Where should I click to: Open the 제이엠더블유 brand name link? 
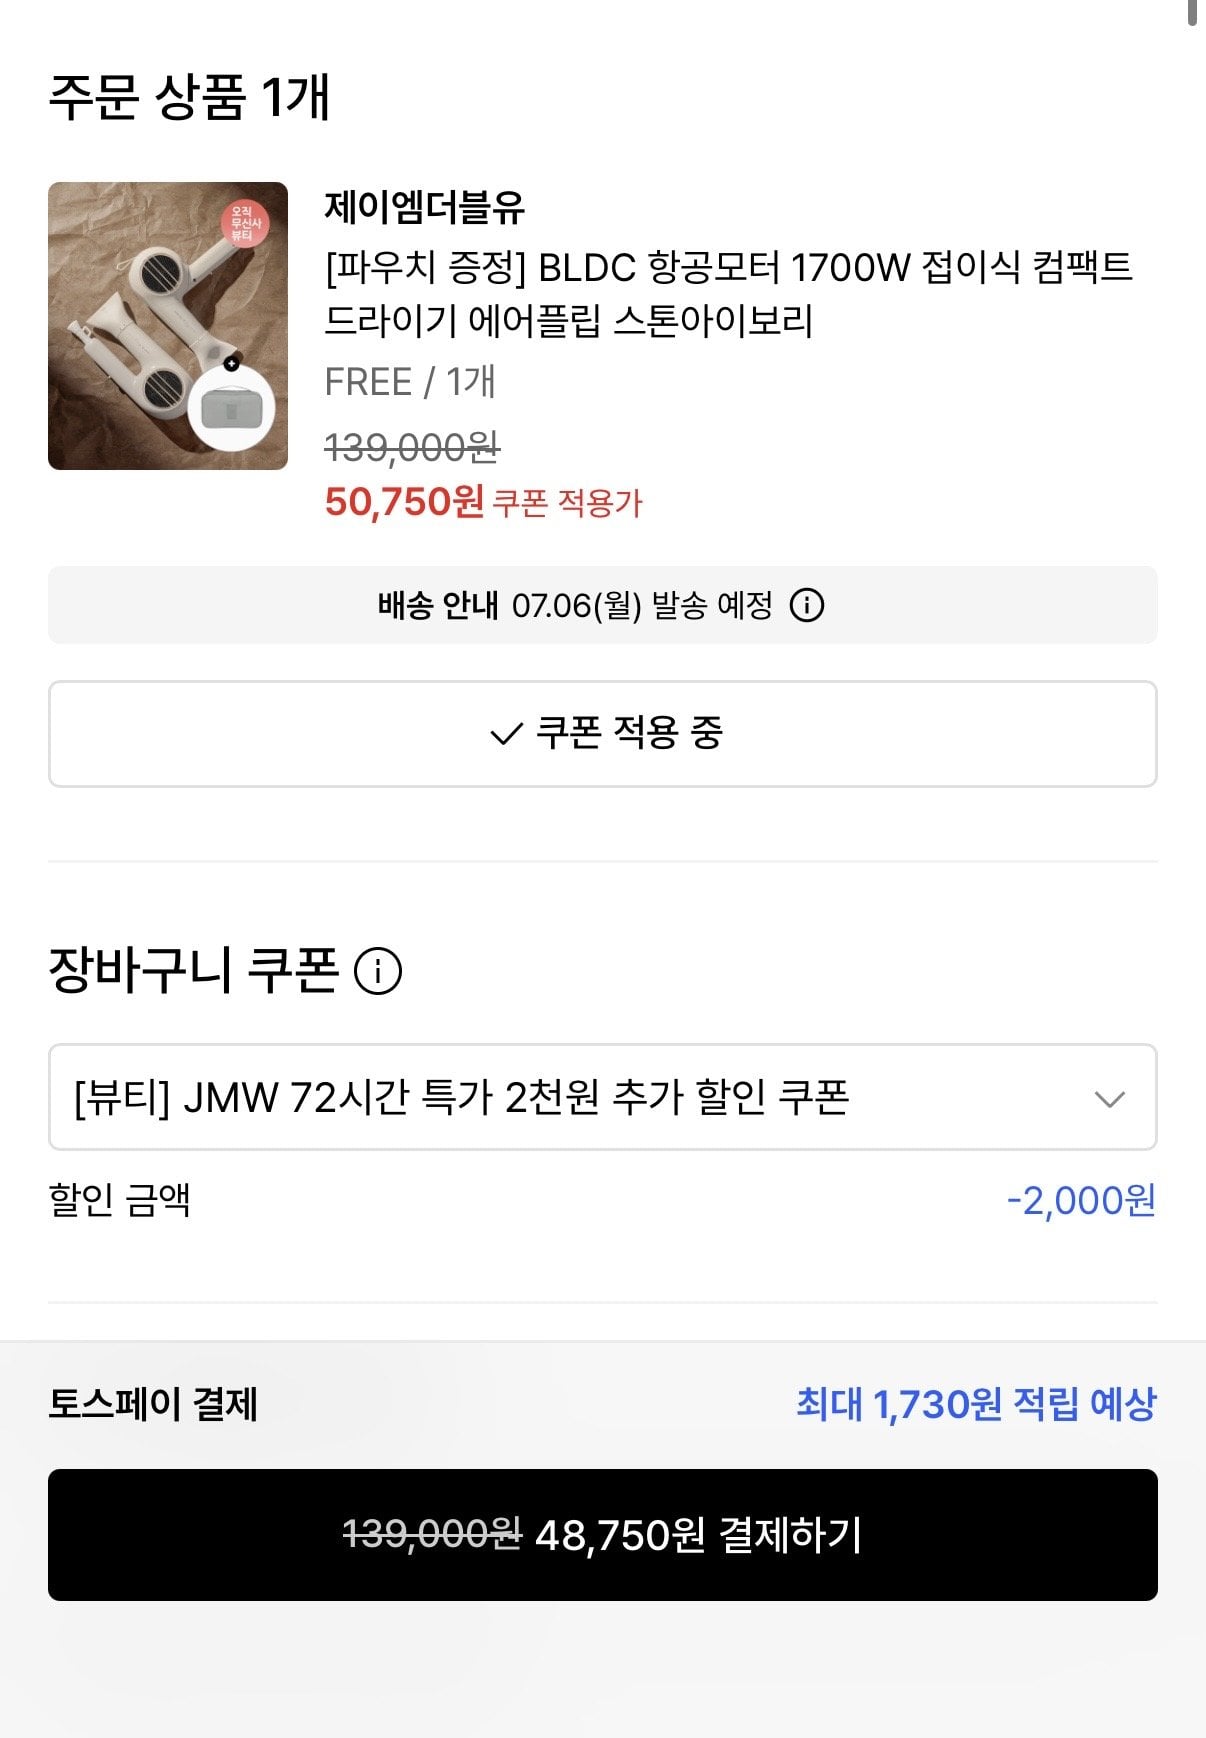(424, 207)
